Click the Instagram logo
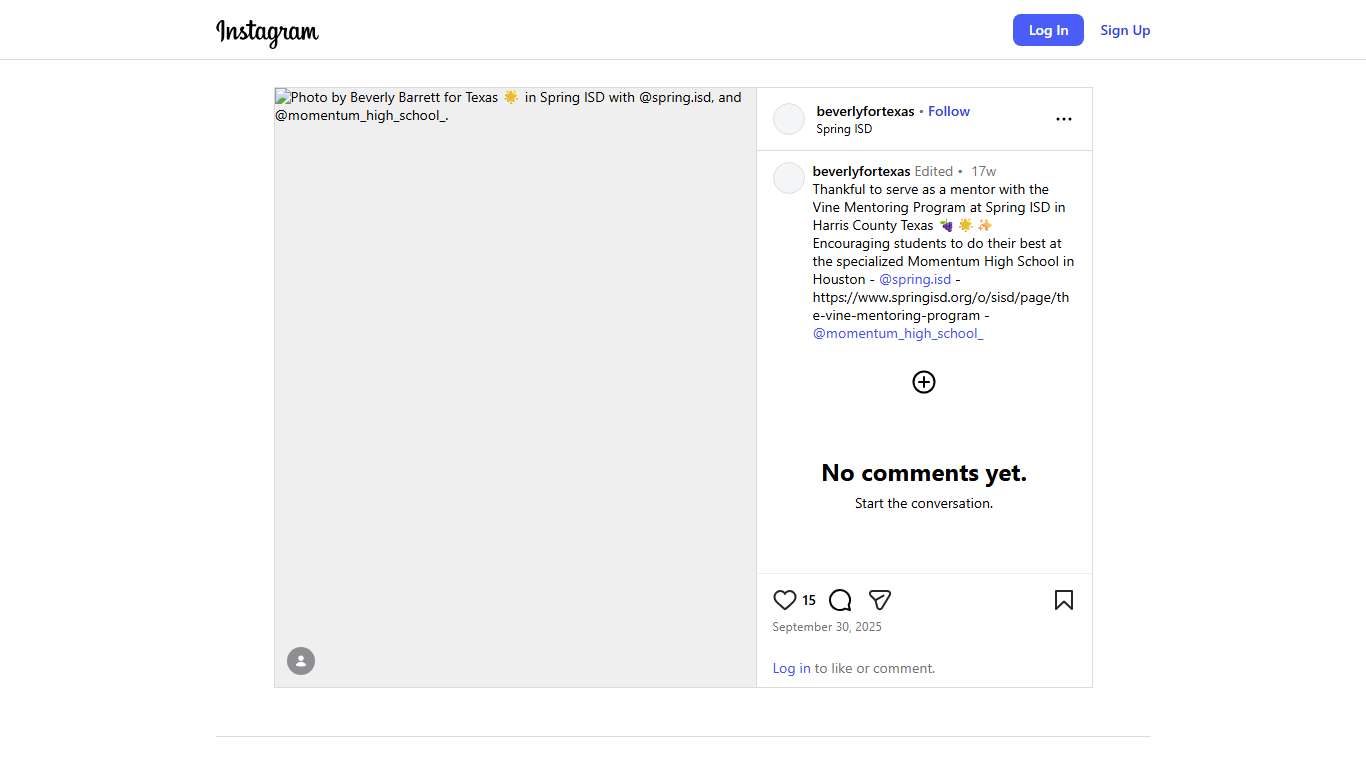This screenshot has height=768, width=1366. click(x=267, y=32)
